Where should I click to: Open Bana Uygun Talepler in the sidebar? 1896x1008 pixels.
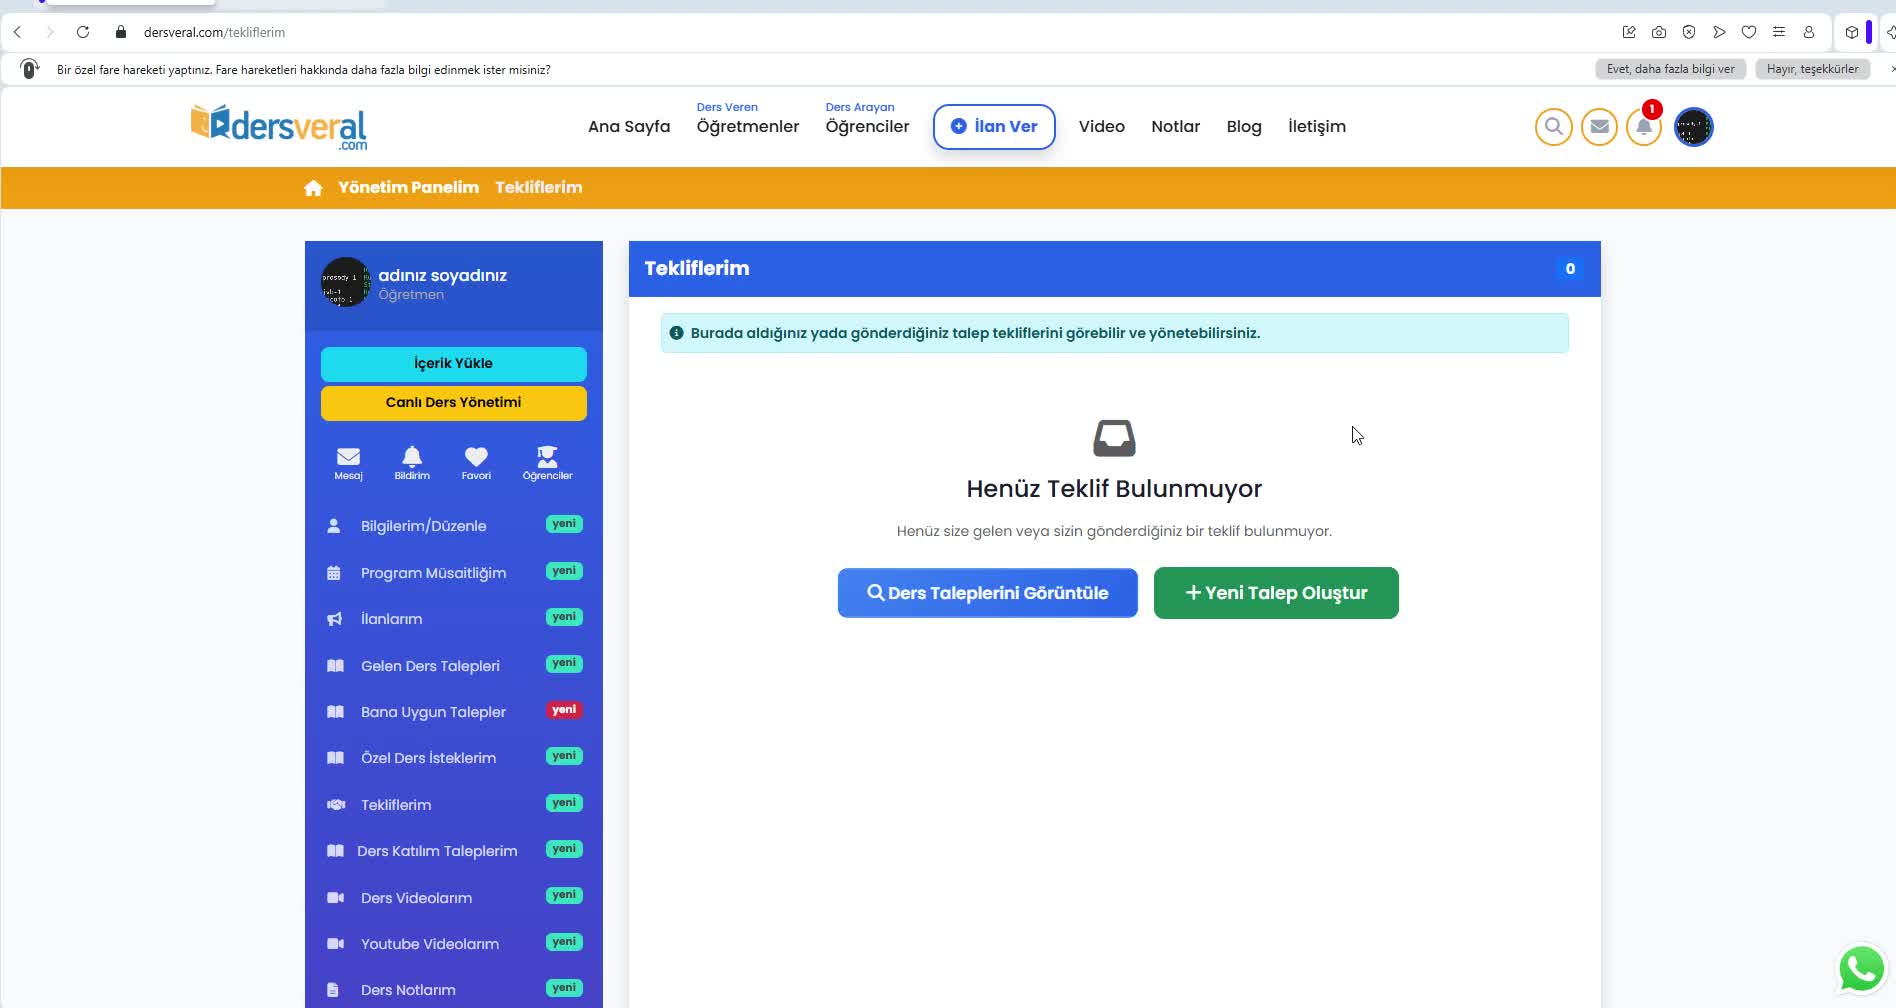tap(432, 711)
